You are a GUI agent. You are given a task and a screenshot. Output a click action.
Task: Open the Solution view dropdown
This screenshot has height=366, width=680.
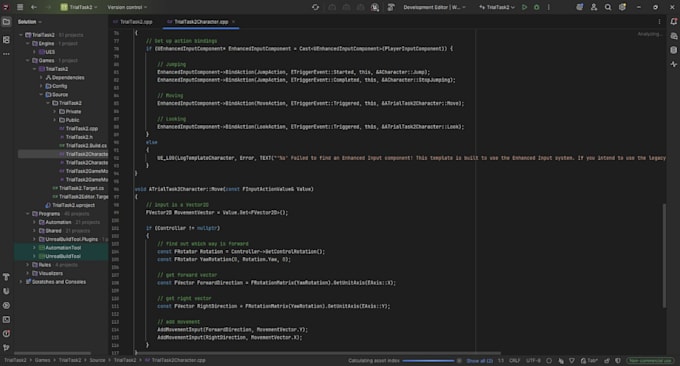tap(29, 22)
